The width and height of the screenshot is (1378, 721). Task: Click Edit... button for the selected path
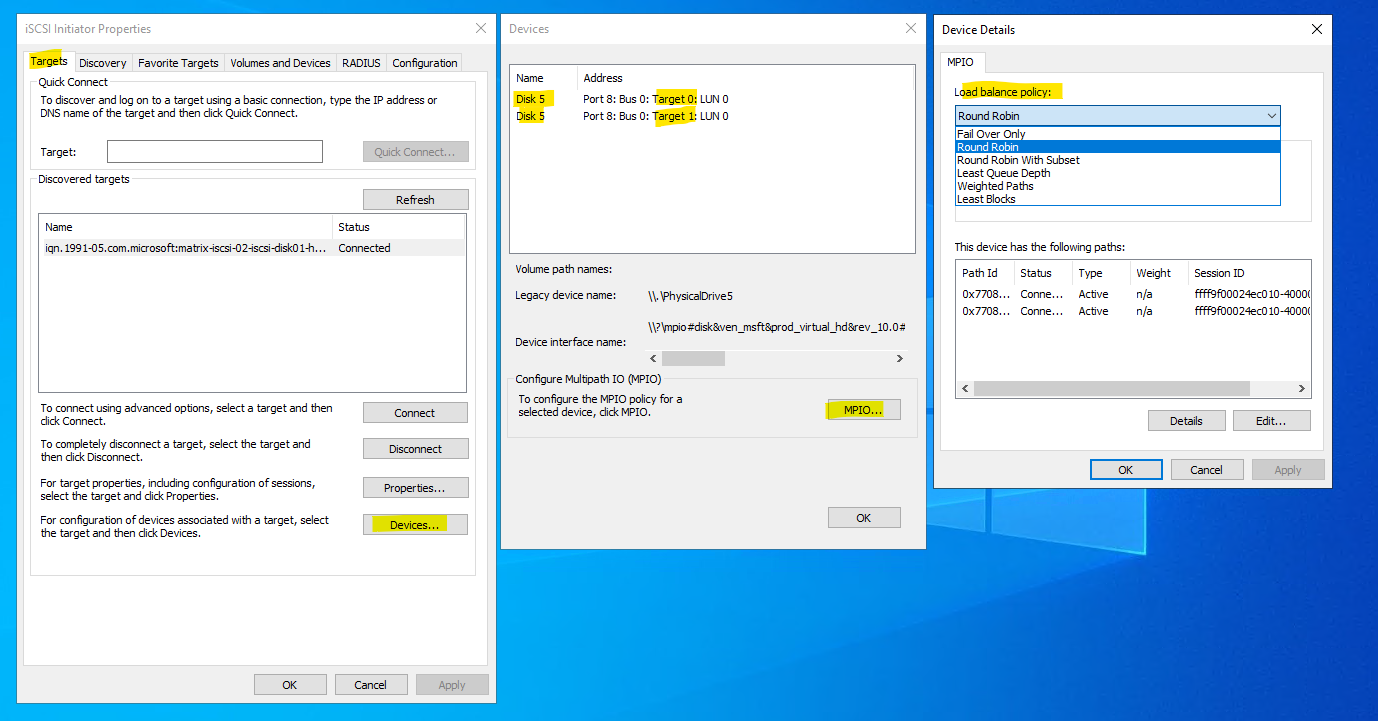1271,421
